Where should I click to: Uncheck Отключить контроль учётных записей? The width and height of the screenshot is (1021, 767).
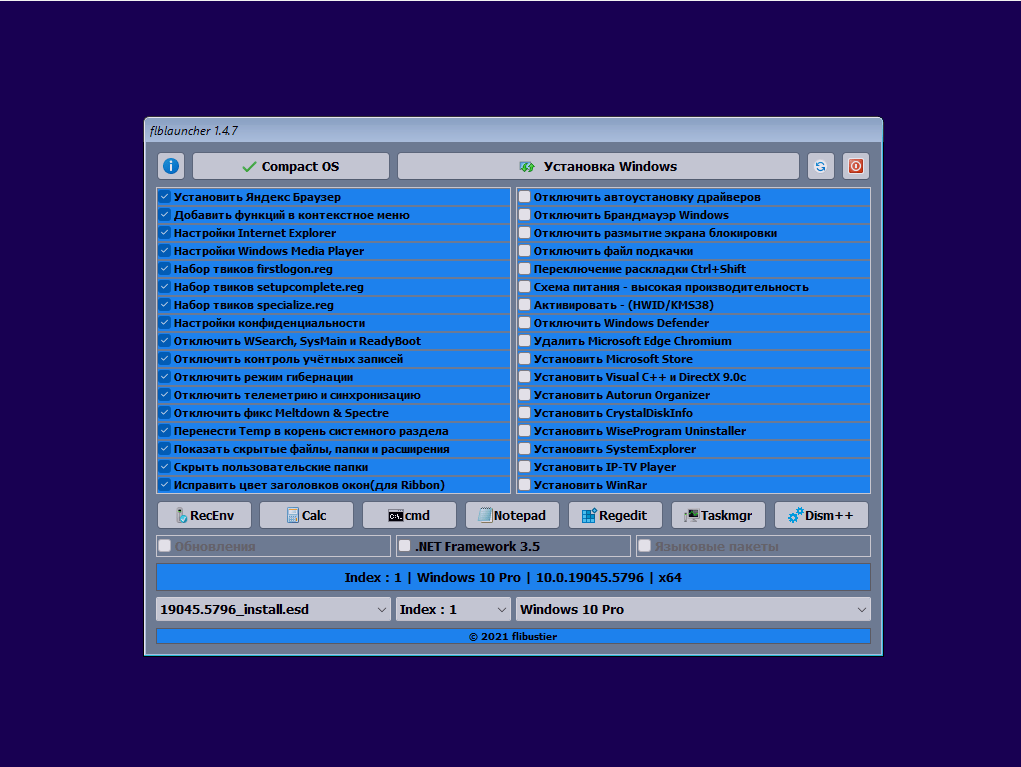point(165,359)
